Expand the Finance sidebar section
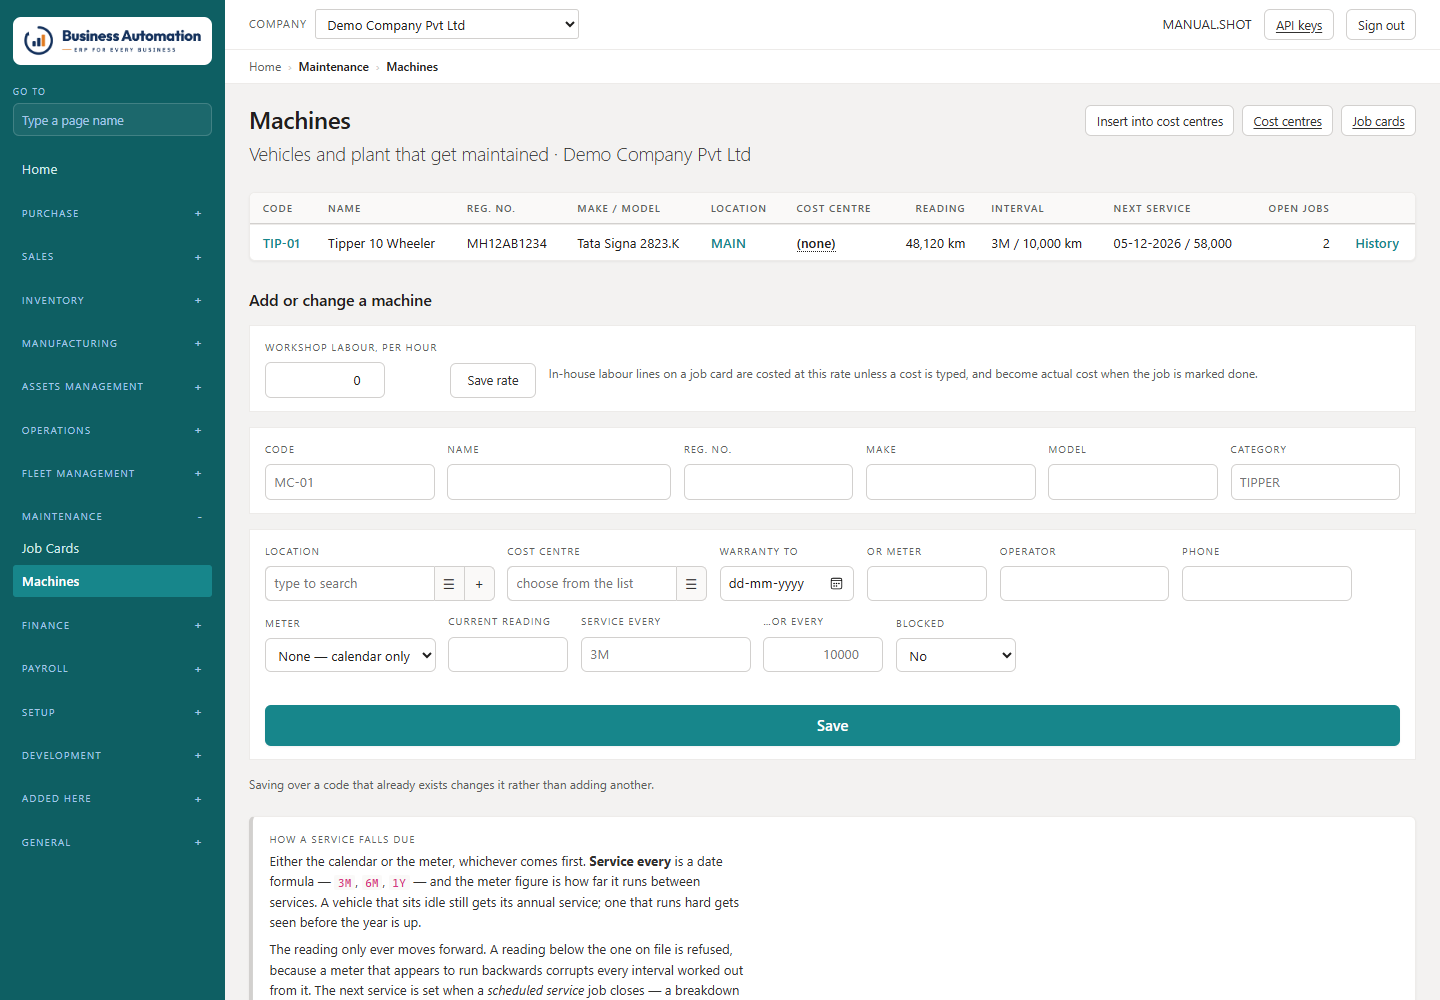 [x=112, y=626]
